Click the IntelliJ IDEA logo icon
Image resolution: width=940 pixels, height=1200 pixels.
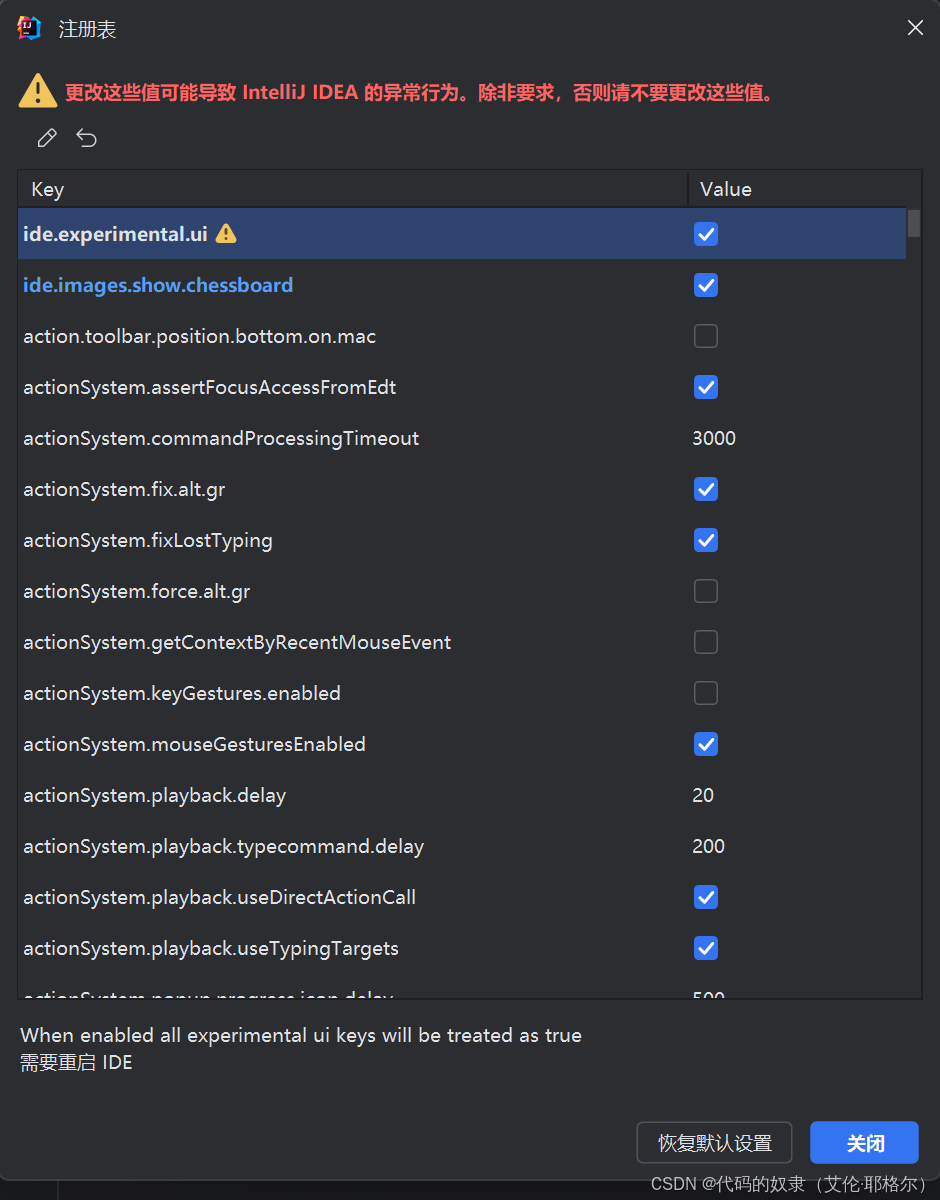pos(29,28)
